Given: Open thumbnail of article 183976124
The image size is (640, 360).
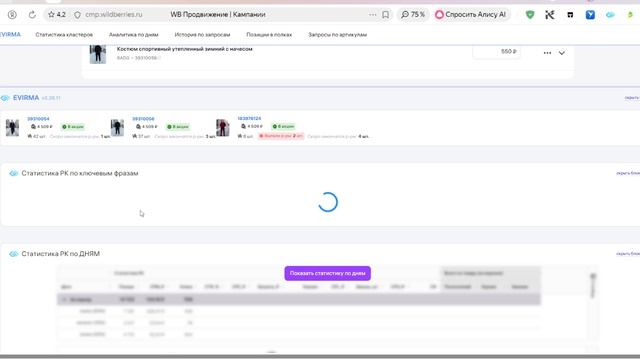Looking at the screenshot, I should (222, 128).
